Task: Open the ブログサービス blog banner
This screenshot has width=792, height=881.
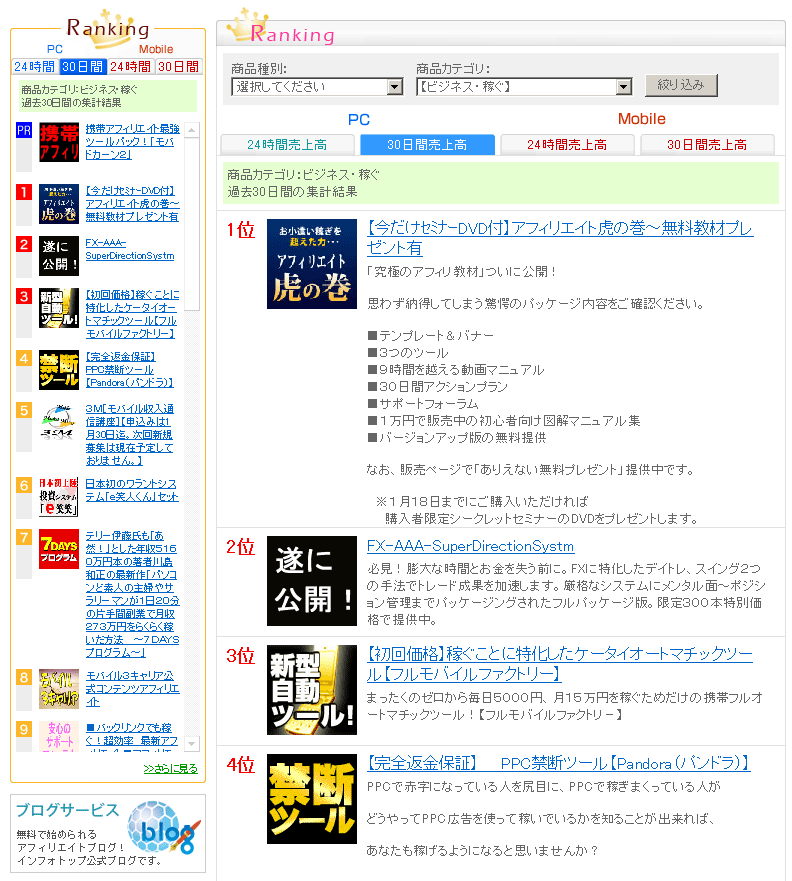Action: [x=108, y=833]
